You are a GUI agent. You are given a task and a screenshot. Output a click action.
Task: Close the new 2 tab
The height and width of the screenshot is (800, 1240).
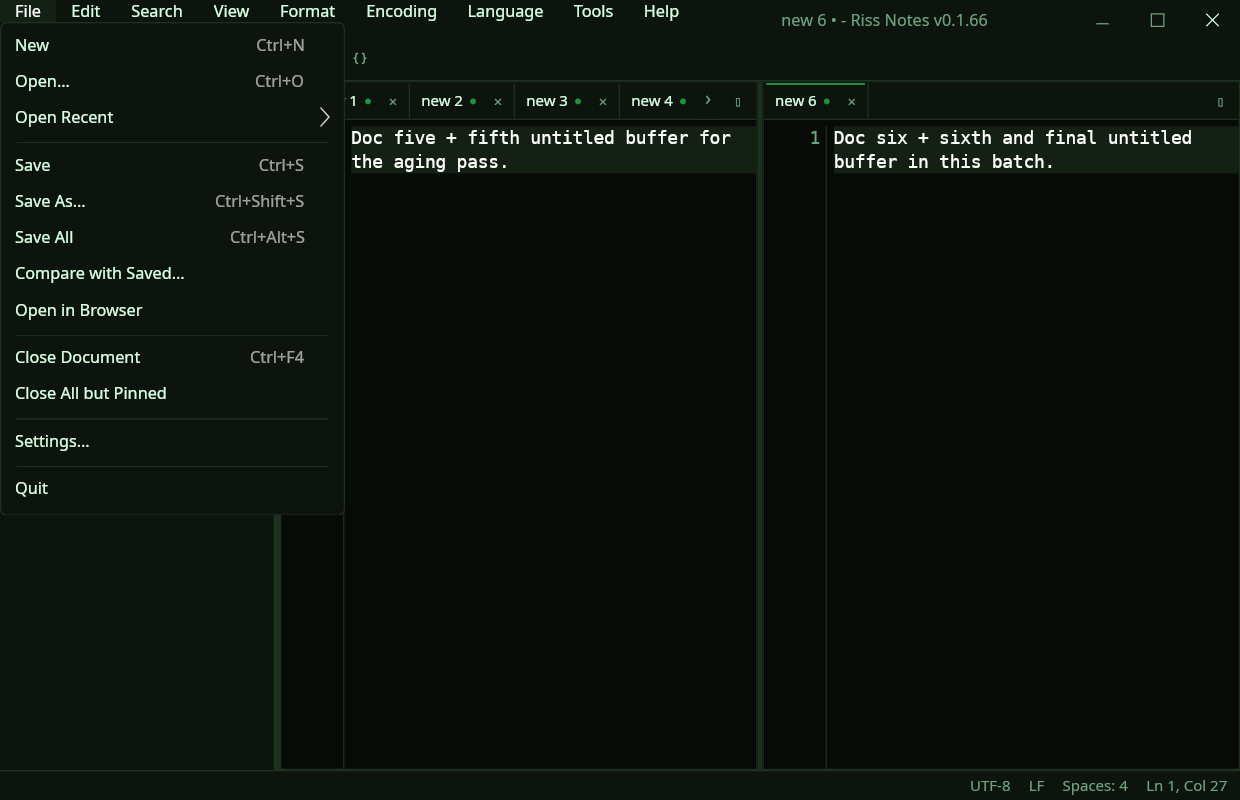click(498, 101)
